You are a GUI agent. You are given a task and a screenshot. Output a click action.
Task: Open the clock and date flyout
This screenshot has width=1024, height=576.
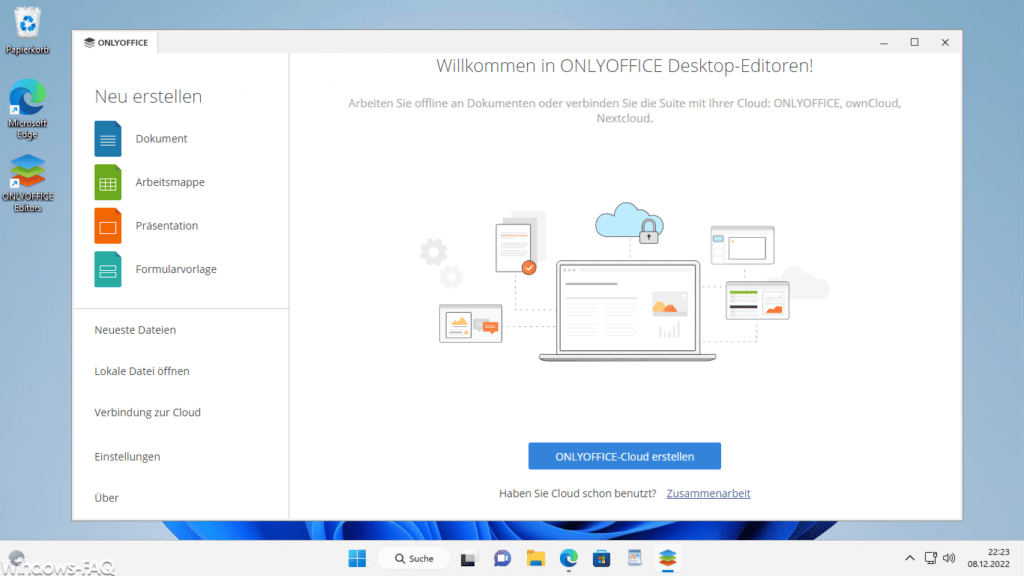coord(989,558)
